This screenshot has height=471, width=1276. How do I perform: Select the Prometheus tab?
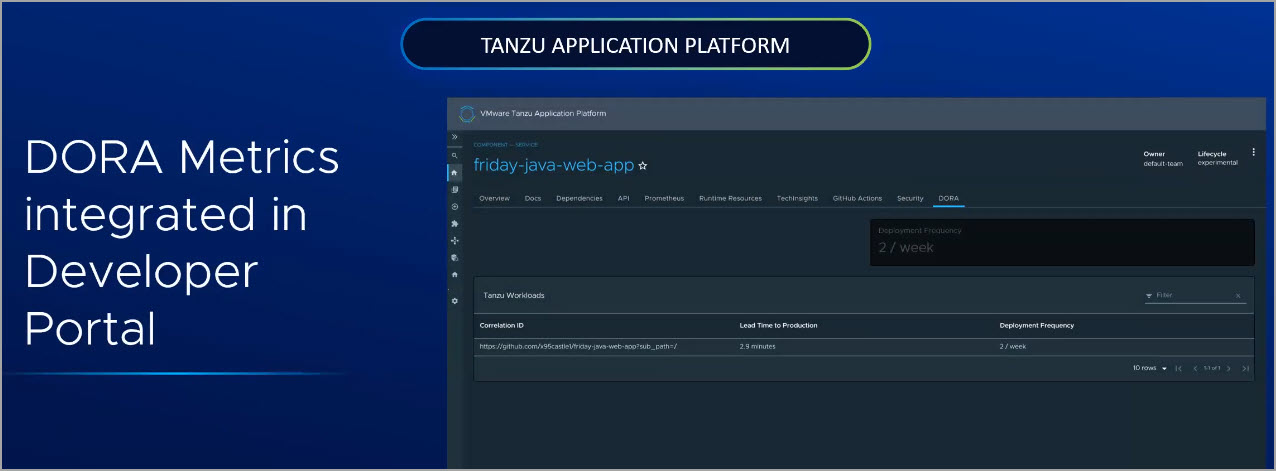[664, 198]
